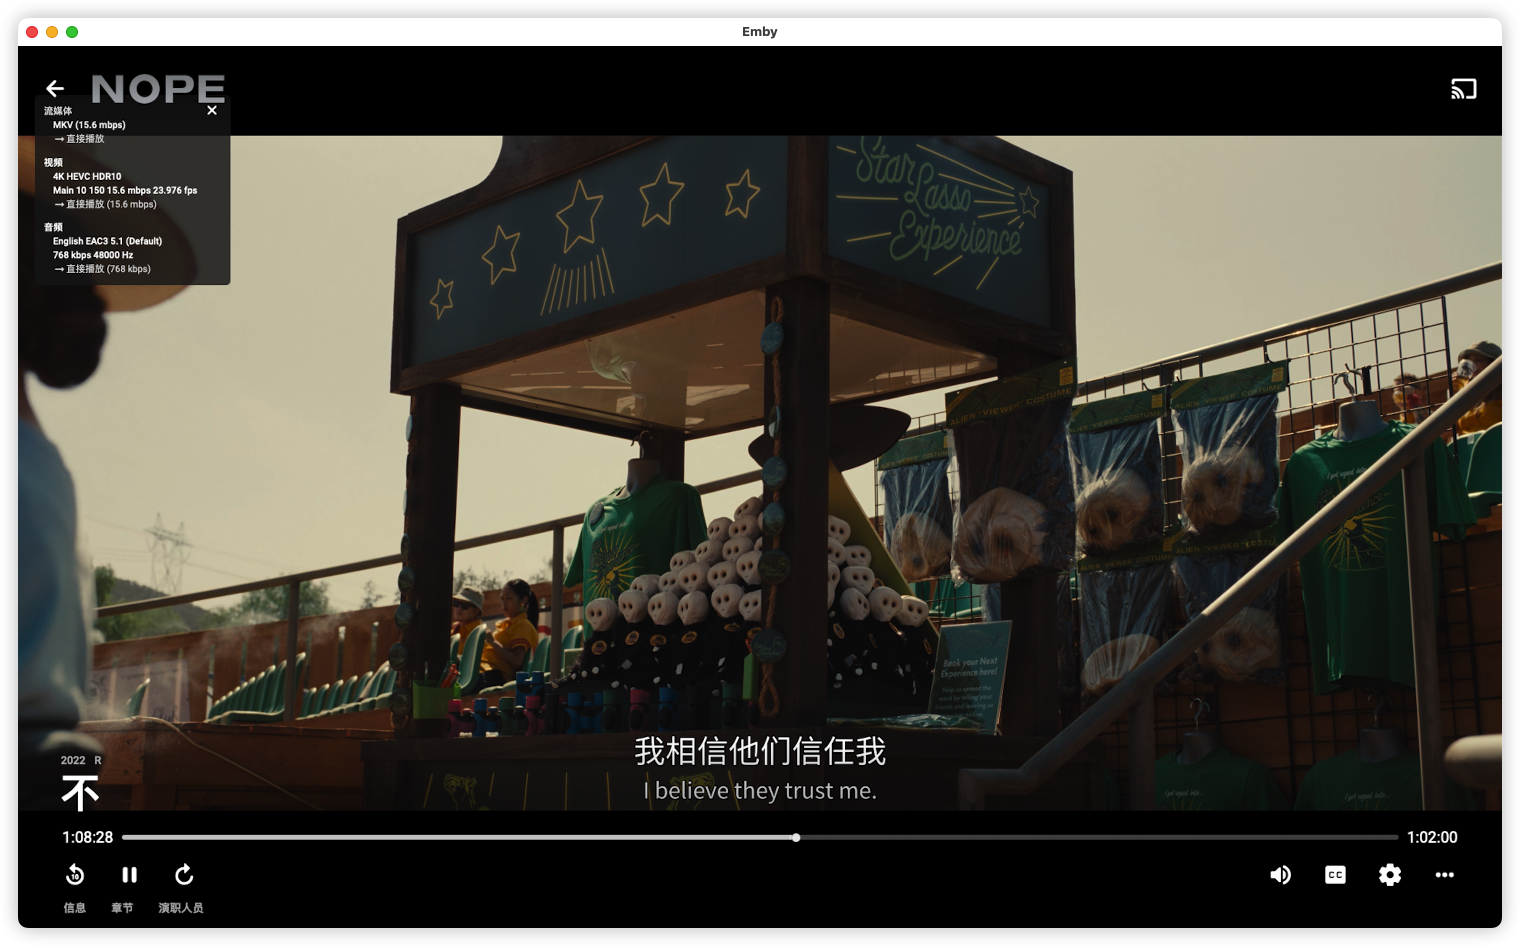Rewind 10 seconds
This screenshot has height=946, width=1520.
pos(75,875)
